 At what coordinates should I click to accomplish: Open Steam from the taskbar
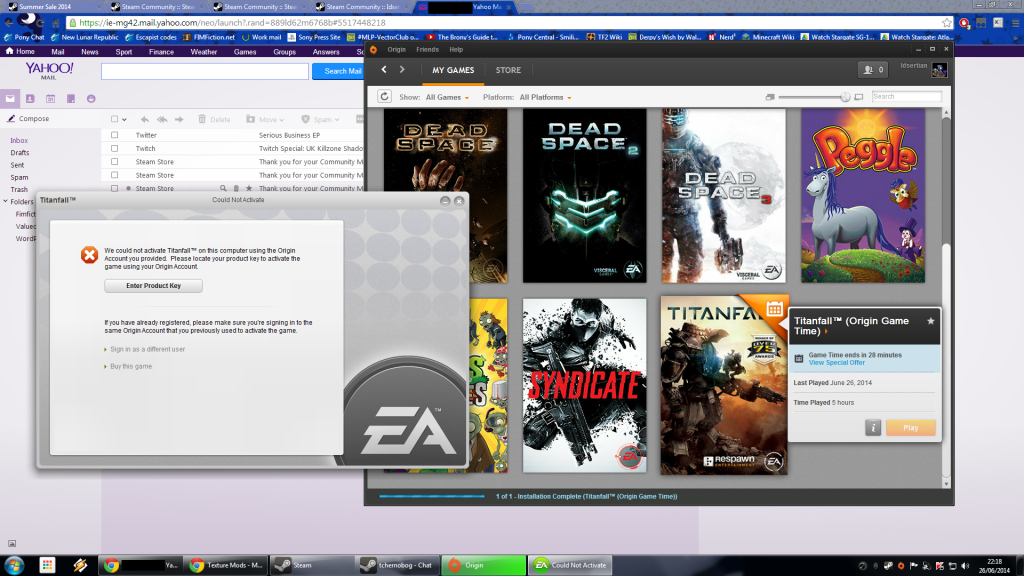312,565
